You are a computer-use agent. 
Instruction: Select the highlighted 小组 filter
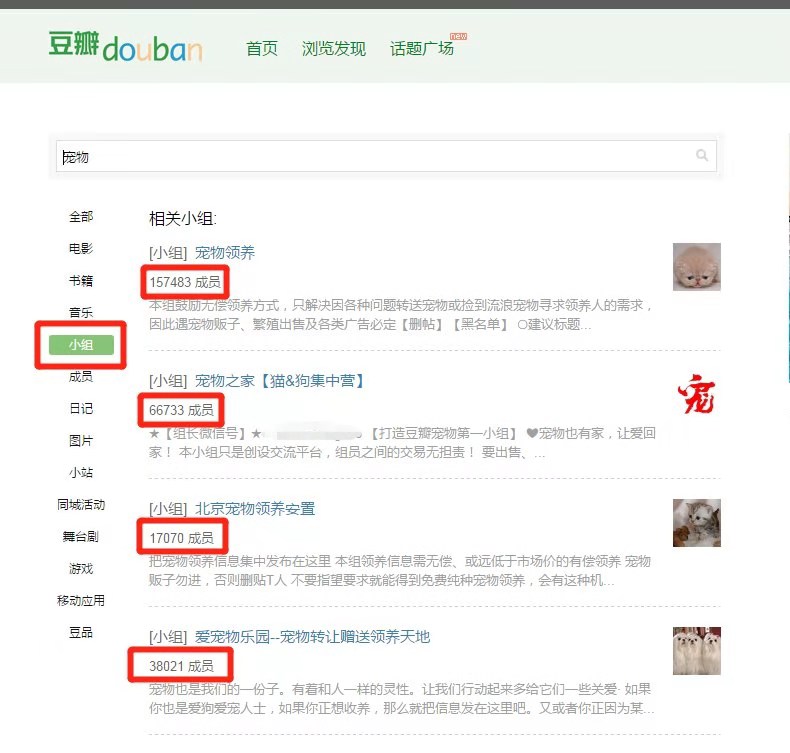tap(81, 345)
